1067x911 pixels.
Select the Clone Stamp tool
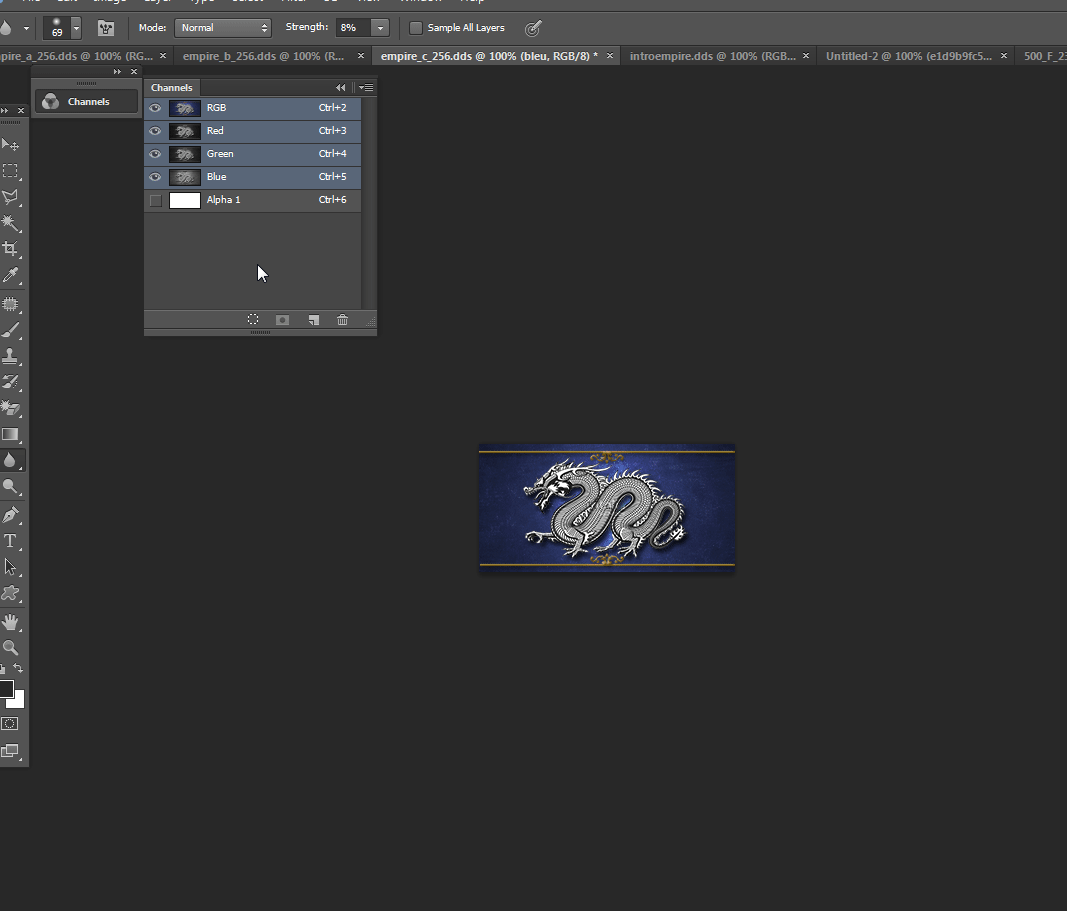click(x=10, y=356)
